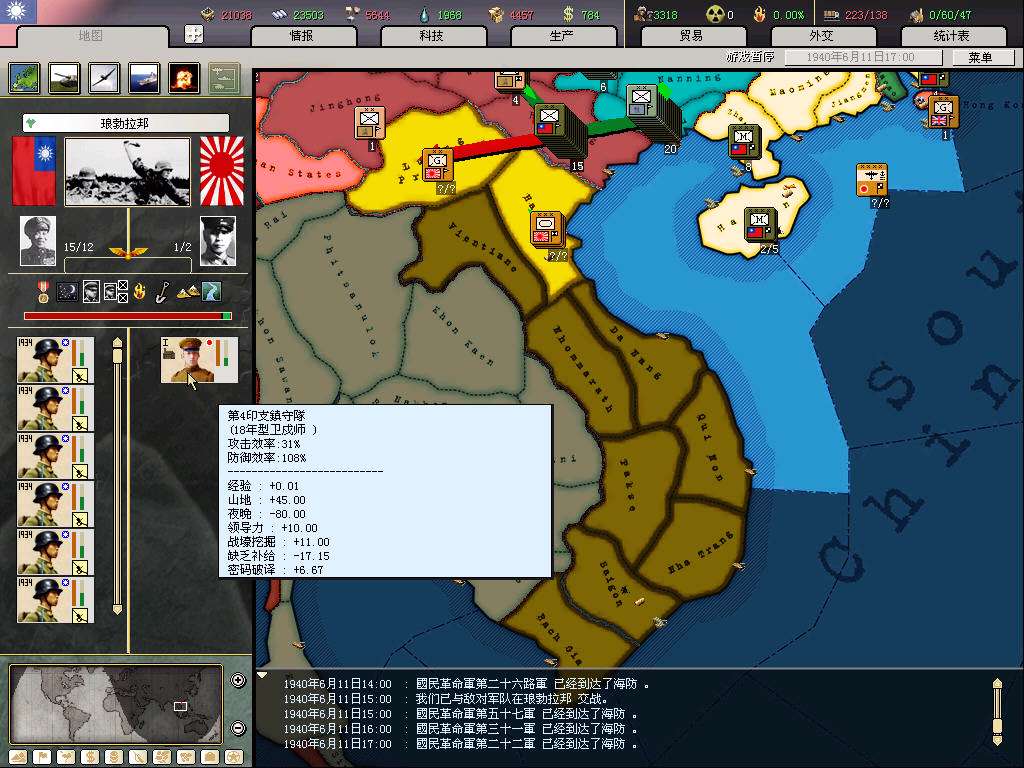Screen dimensions: 1024x768
Task: Click the river crossing modifier icon
Action: coord(212,292)
